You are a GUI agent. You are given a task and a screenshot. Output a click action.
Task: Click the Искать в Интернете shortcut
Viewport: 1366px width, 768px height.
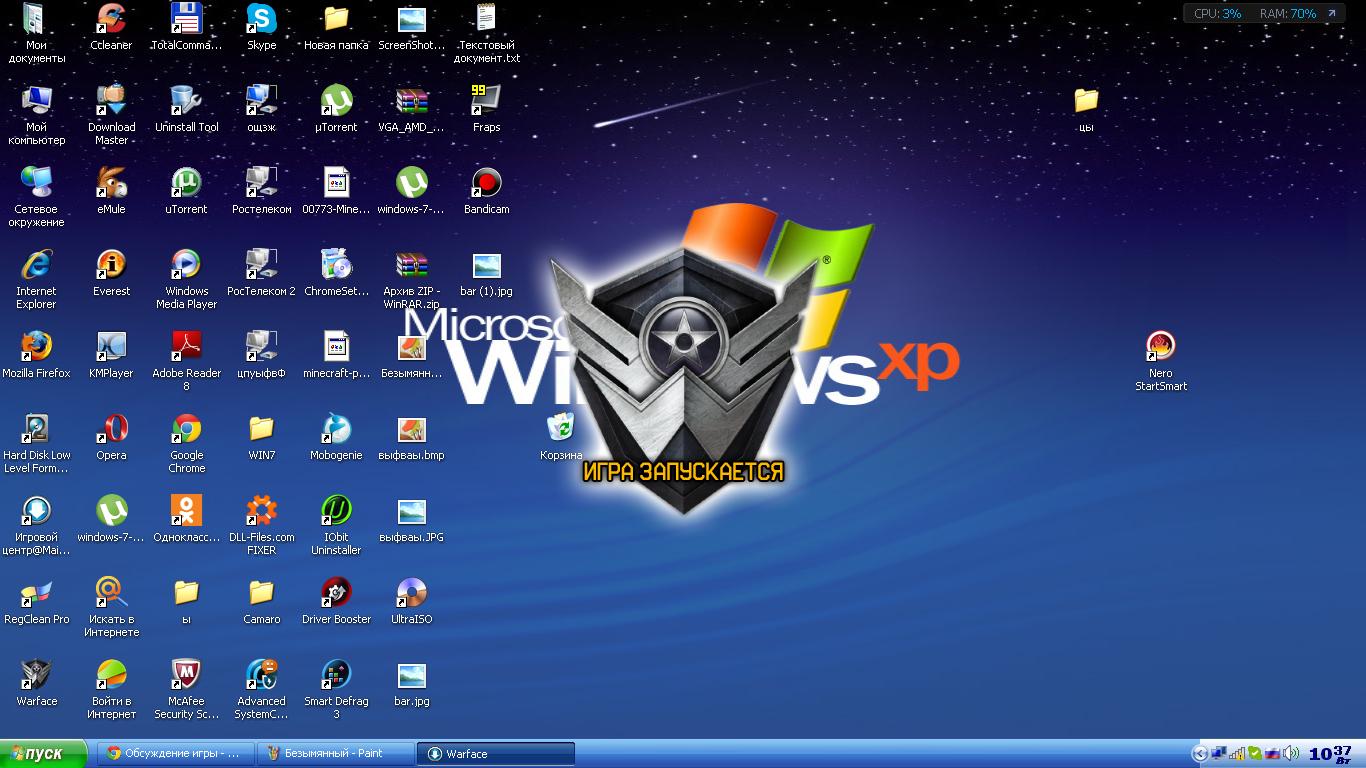(x=111, y=607)
